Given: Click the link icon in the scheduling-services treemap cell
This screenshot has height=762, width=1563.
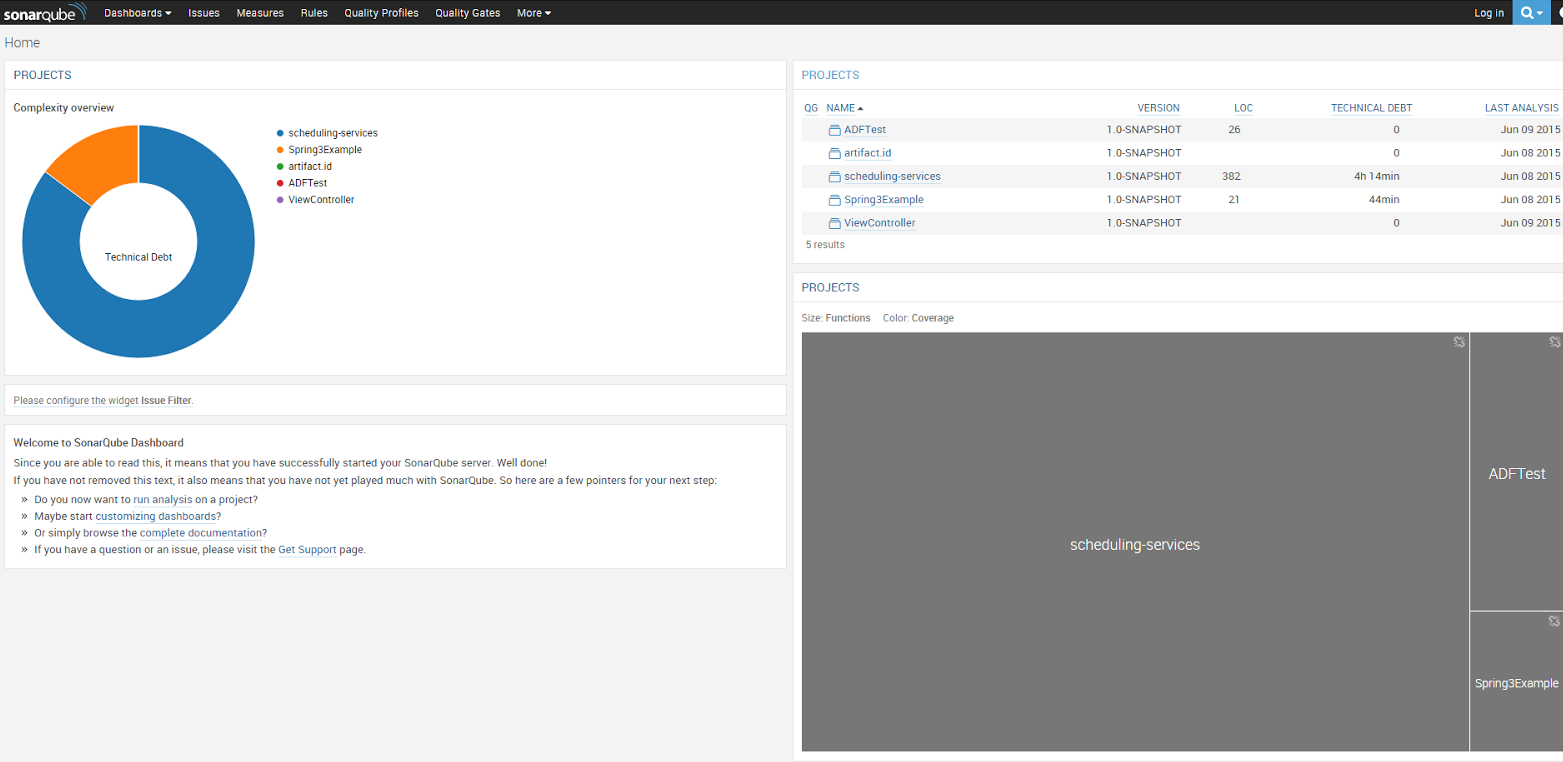Looking at the screenshot, I should point(1458,341).
